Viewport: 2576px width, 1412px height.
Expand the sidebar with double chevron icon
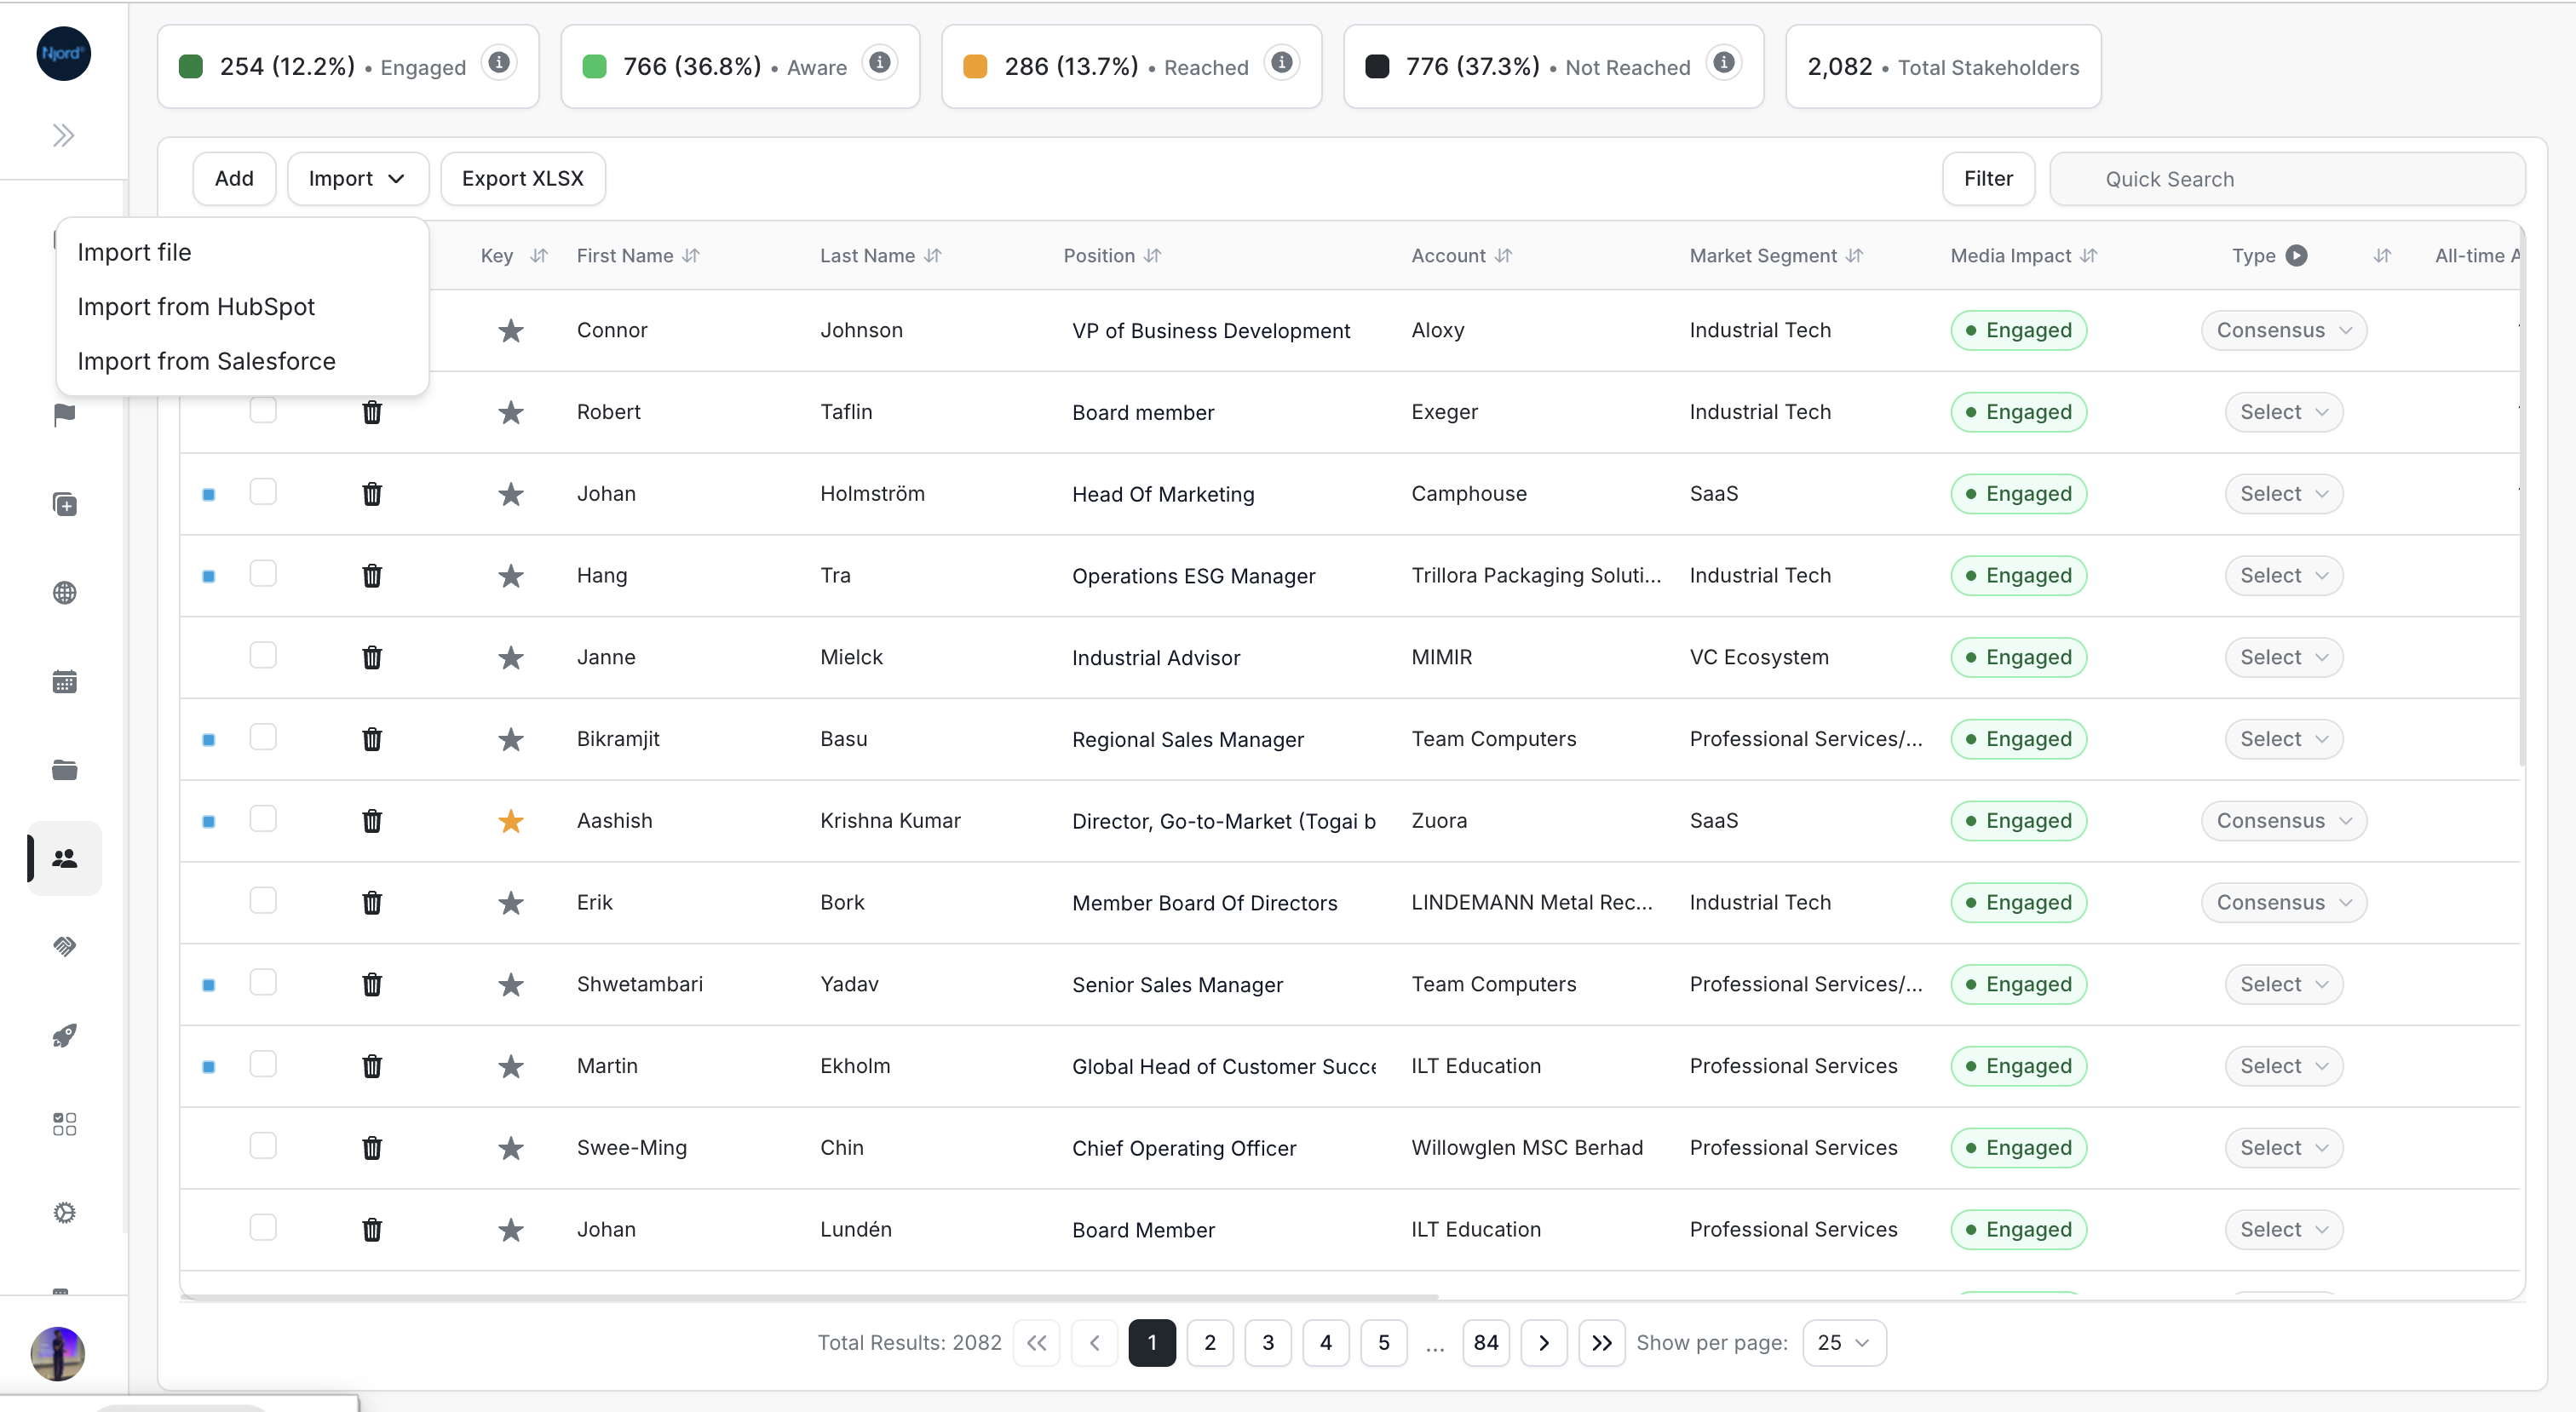point(64,135)
